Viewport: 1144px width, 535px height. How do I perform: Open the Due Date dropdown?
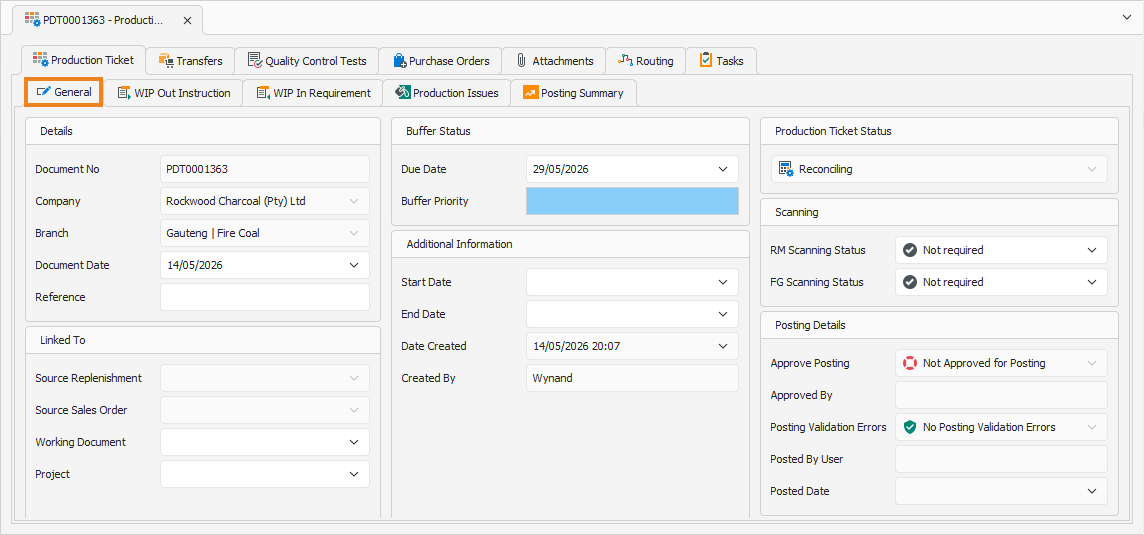[x=723, y=169]
